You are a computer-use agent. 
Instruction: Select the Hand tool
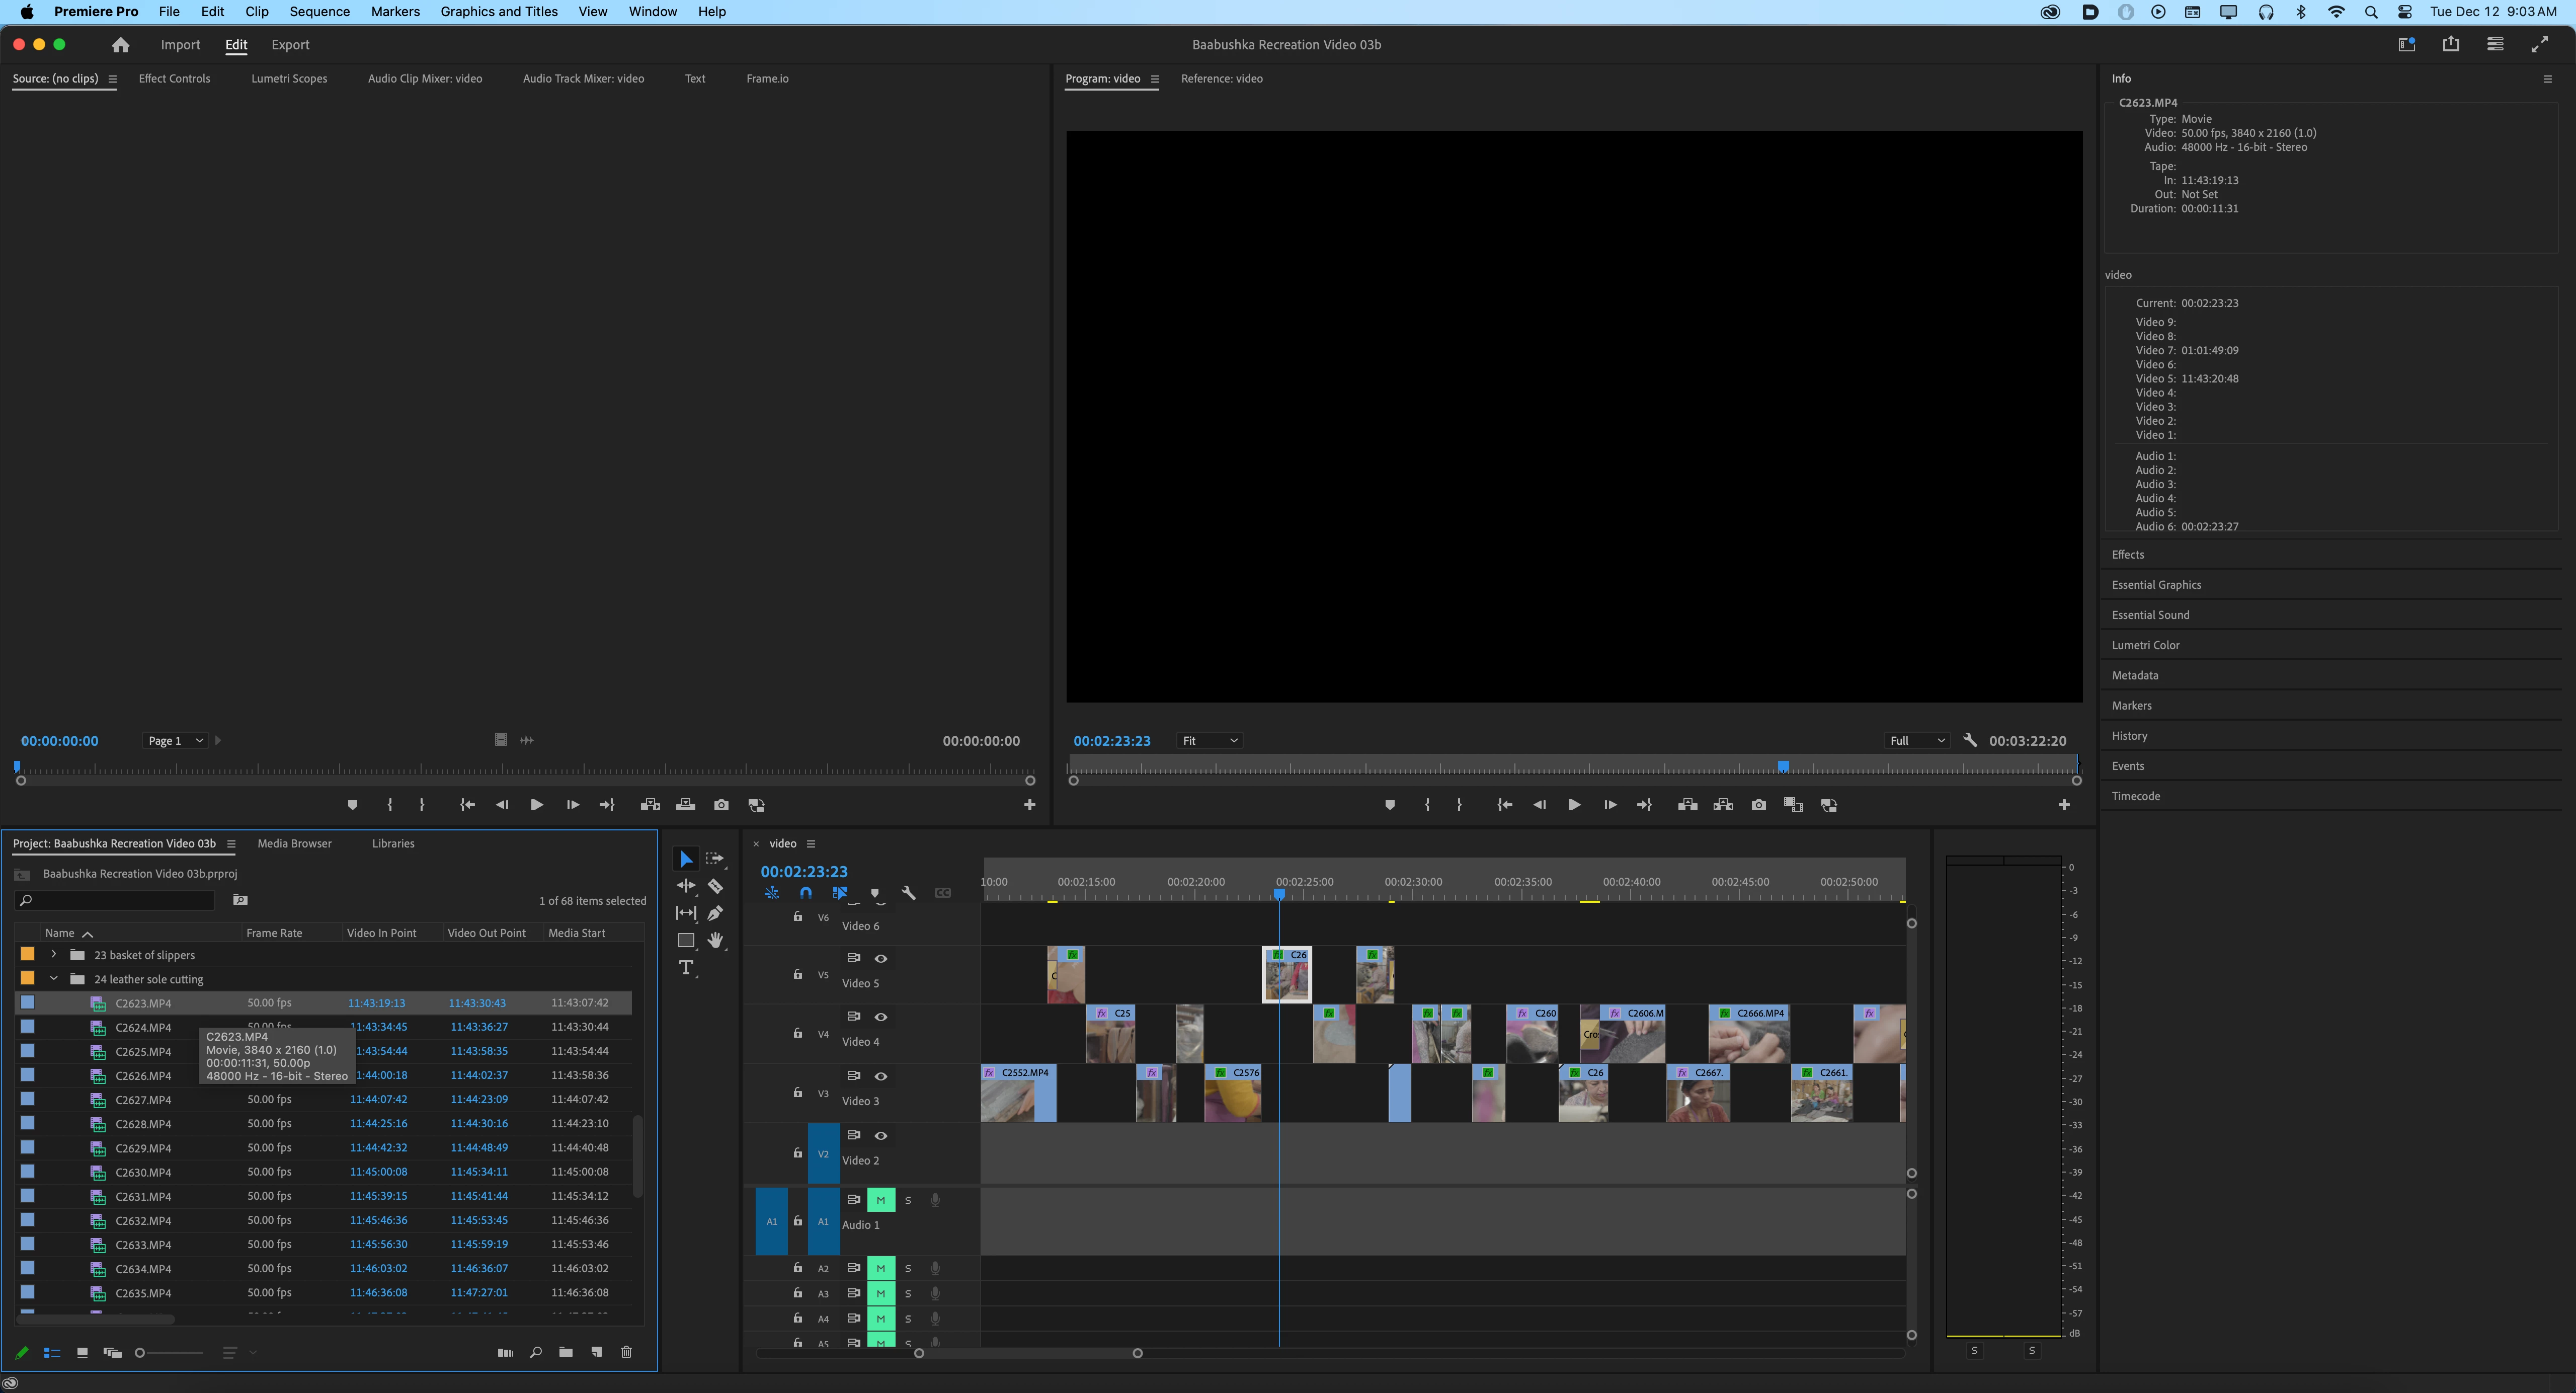(715, 940)
